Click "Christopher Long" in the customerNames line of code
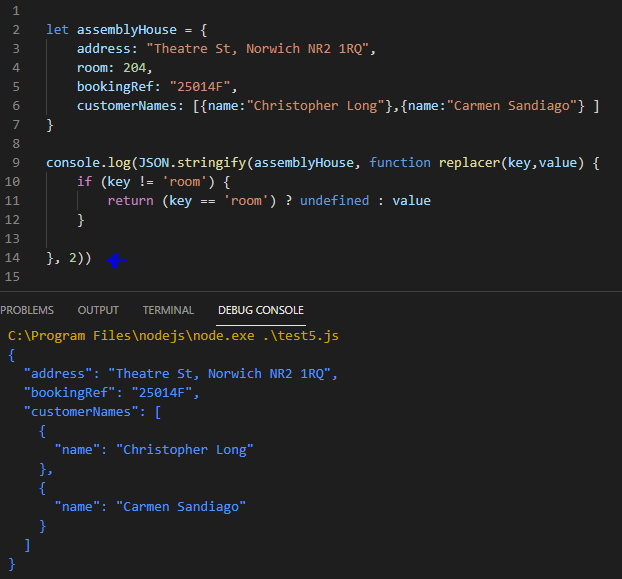Image resolution: width=622 pixels, height=579 pixels. click(x=316, y=106)
